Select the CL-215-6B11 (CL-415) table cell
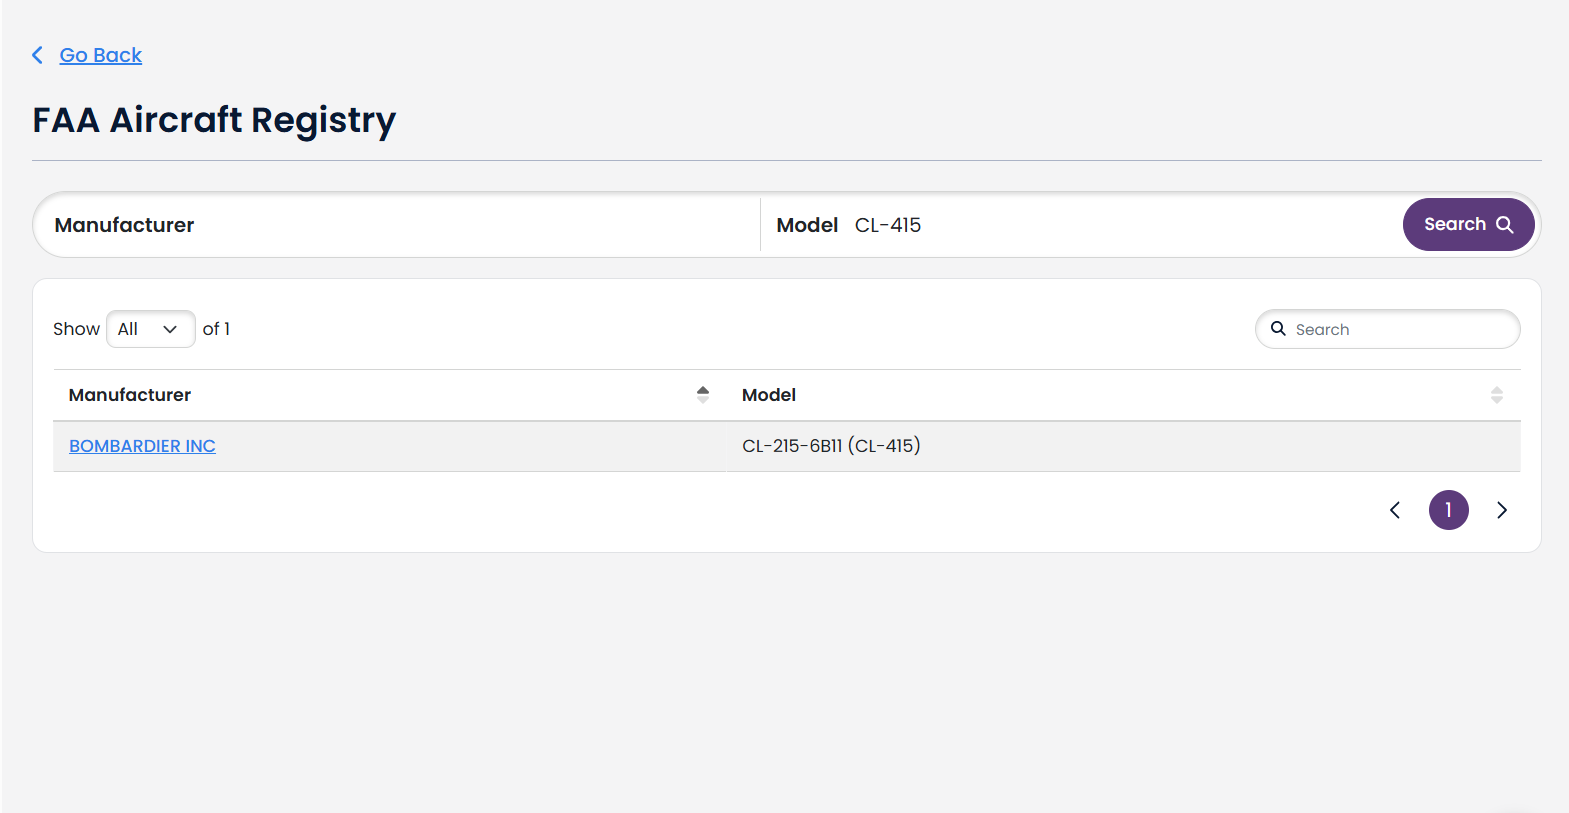The width and height of the screenshot is (1569, 813). pyautogui.click(x=1123, y=446)
